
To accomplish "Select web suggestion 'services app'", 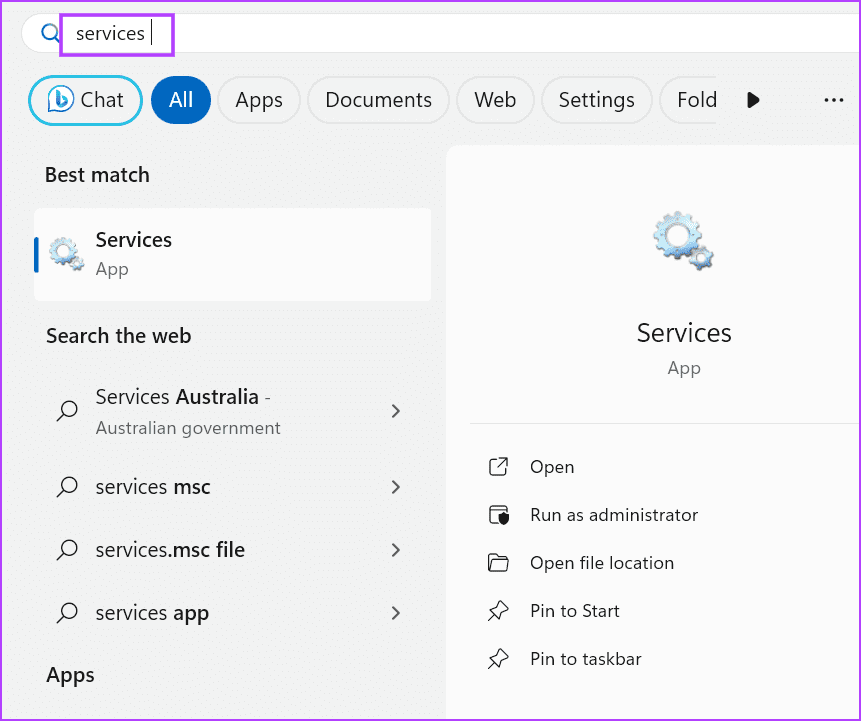I will point(233,613).
